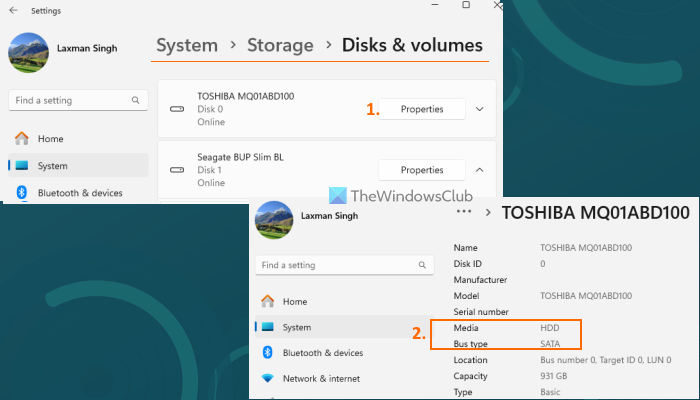Select Bluetooth icon in top window sidebar

click(21, 192)
